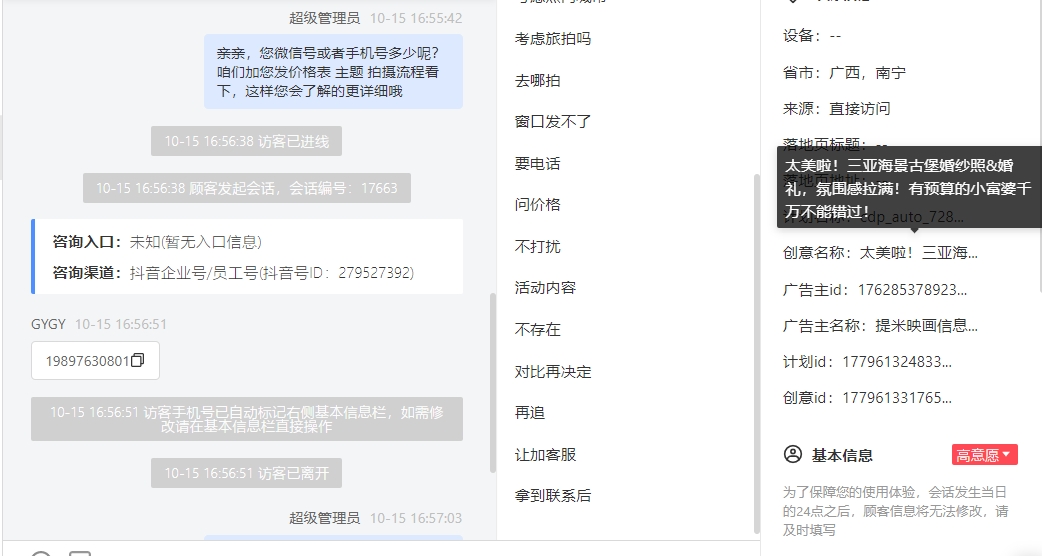Click the 咨询入口 未知 info line

[x=157, y=242]
